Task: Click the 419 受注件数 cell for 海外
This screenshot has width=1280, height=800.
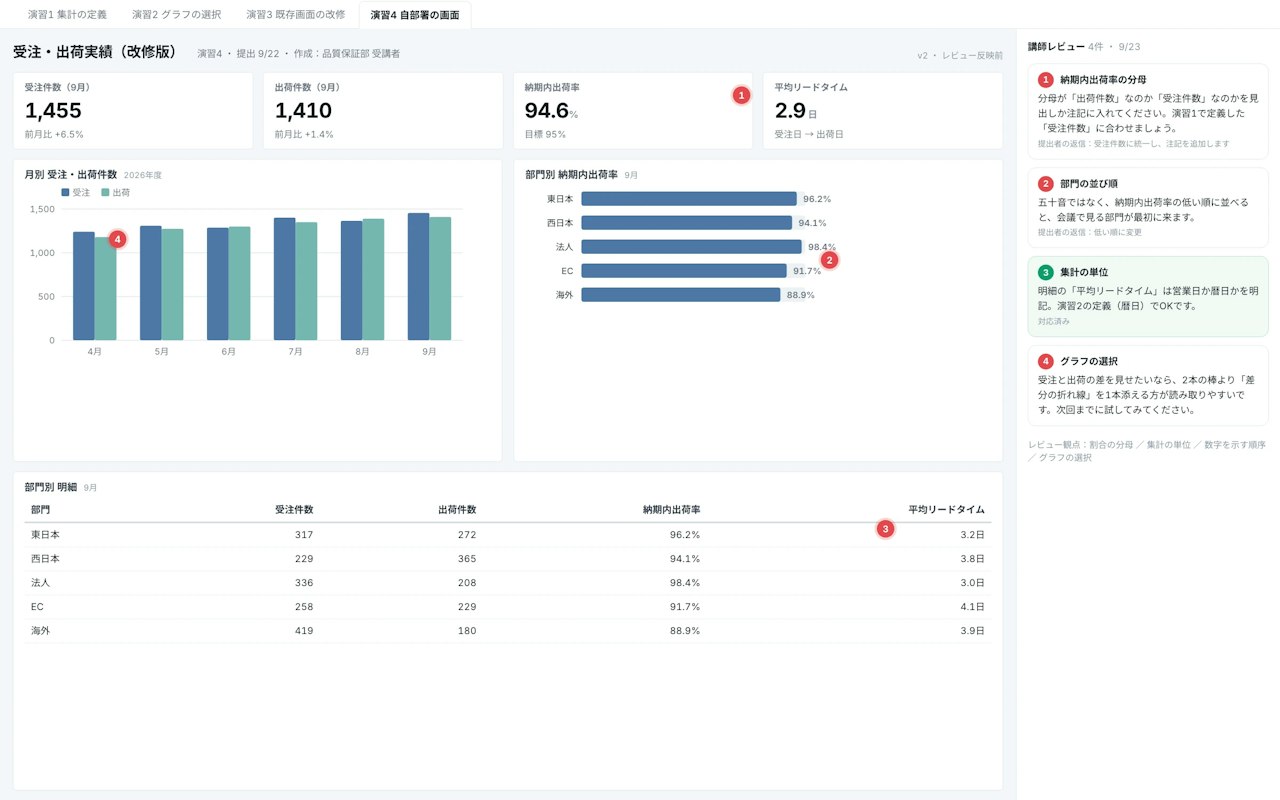Action: click(303, 631)
